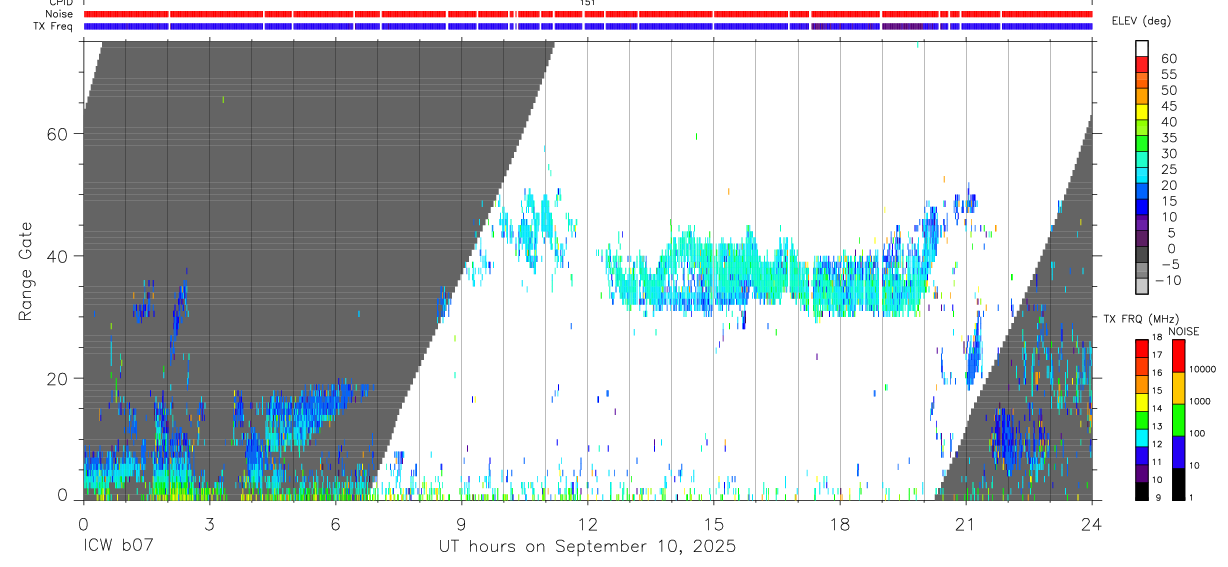1228x567 pixels.
Task: Click the cyan segment of the TX FRQ color bar
Action: (x=1142, y=438)
